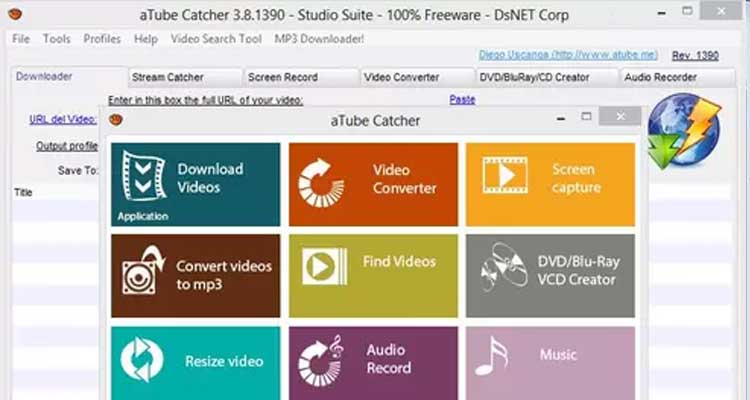Close the aTube Catcher popup window
Viewport: 750px width, 400px height.
(x=620, y=116)
